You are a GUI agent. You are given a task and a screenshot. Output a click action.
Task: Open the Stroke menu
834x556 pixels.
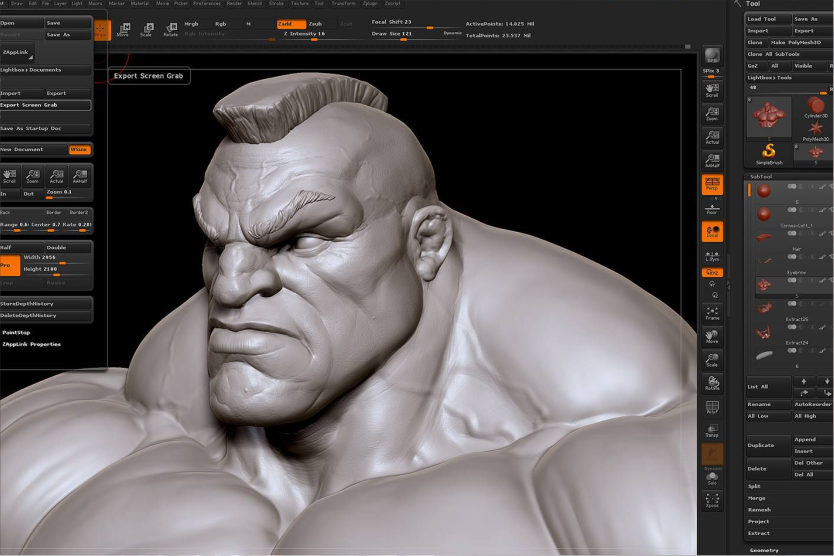[x=276, y=3]
